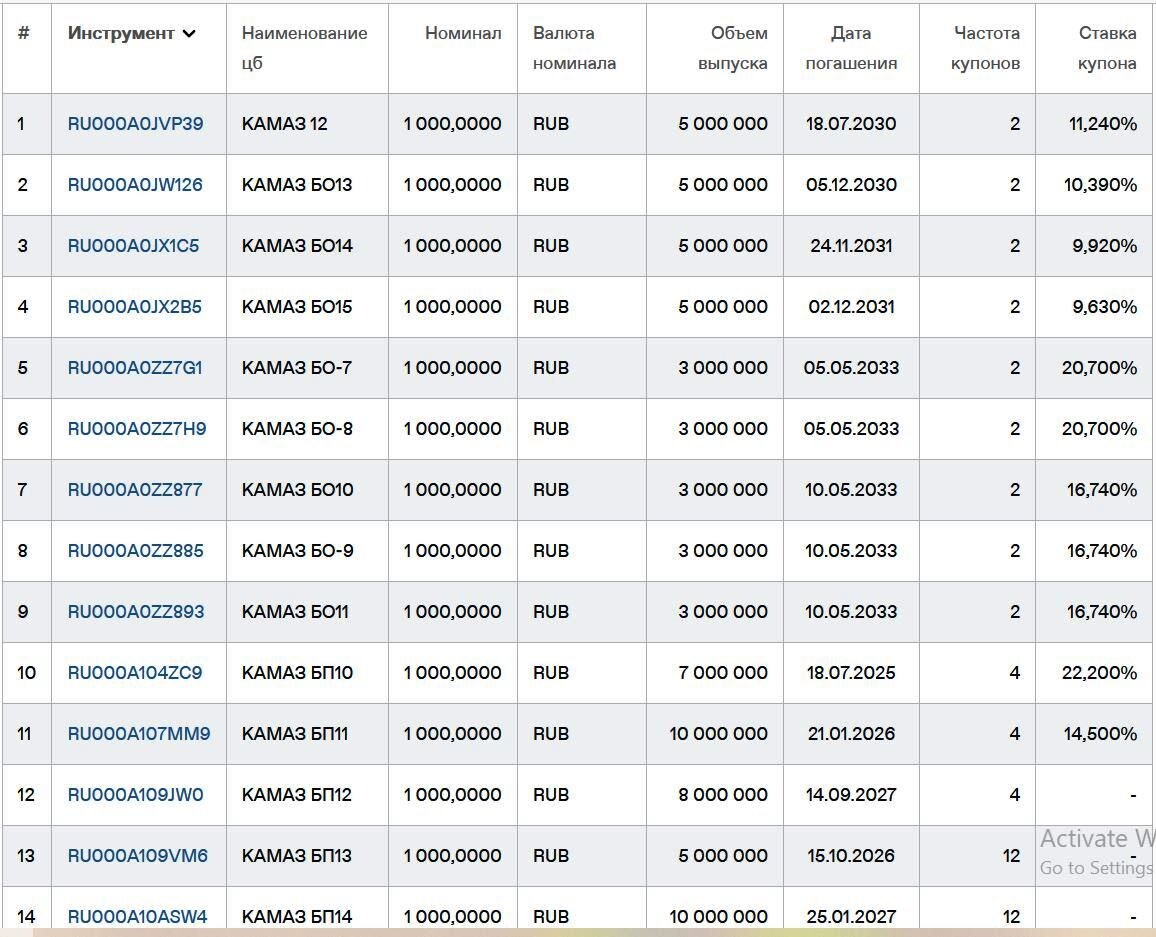Click the Инструмент column header label
The height and width of the screenshot is (937, 1156).
[x=121, y=33]
